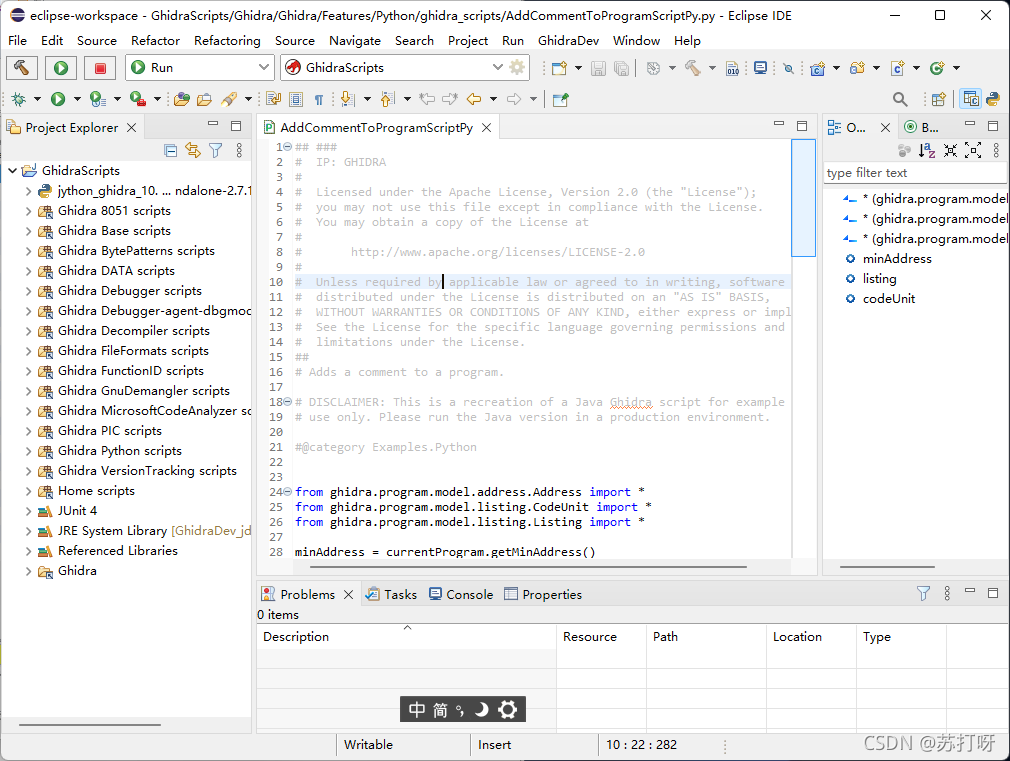Click the Save floppy disk icon
Image resolution: width=1010 pixels, height=761 pixels.
(x=598, y=68)
